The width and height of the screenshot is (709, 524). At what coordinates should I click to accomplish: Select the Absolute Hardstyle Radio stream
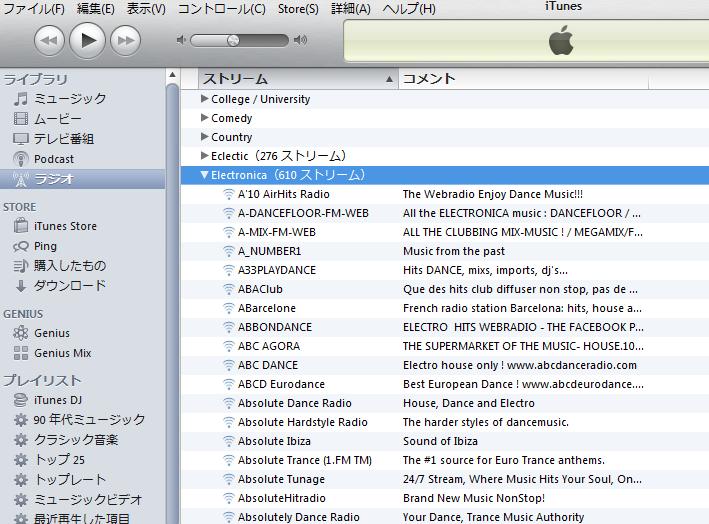coord(303,422)
